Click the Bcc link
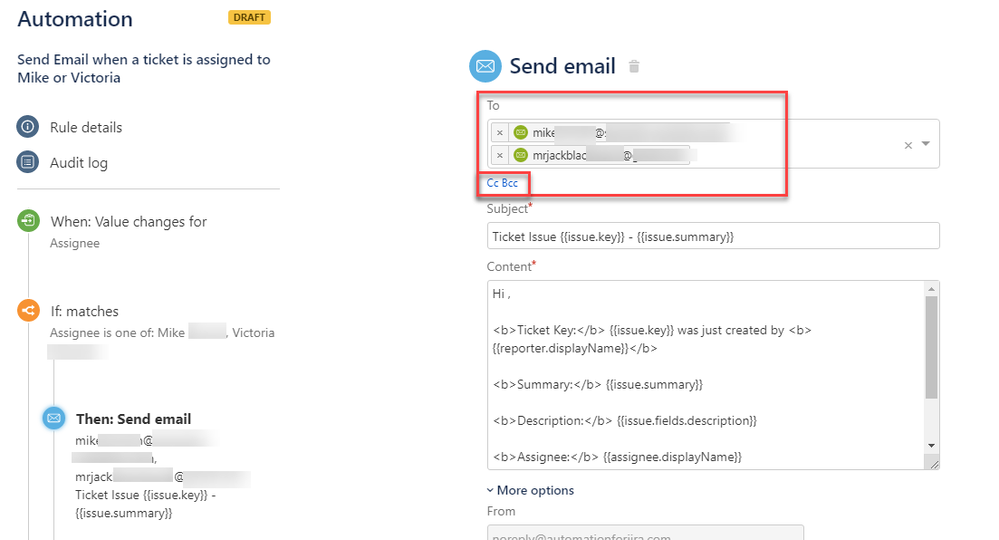Image resolution: width=999 pixels, height=540 pixels. click(x=510, y=183)
